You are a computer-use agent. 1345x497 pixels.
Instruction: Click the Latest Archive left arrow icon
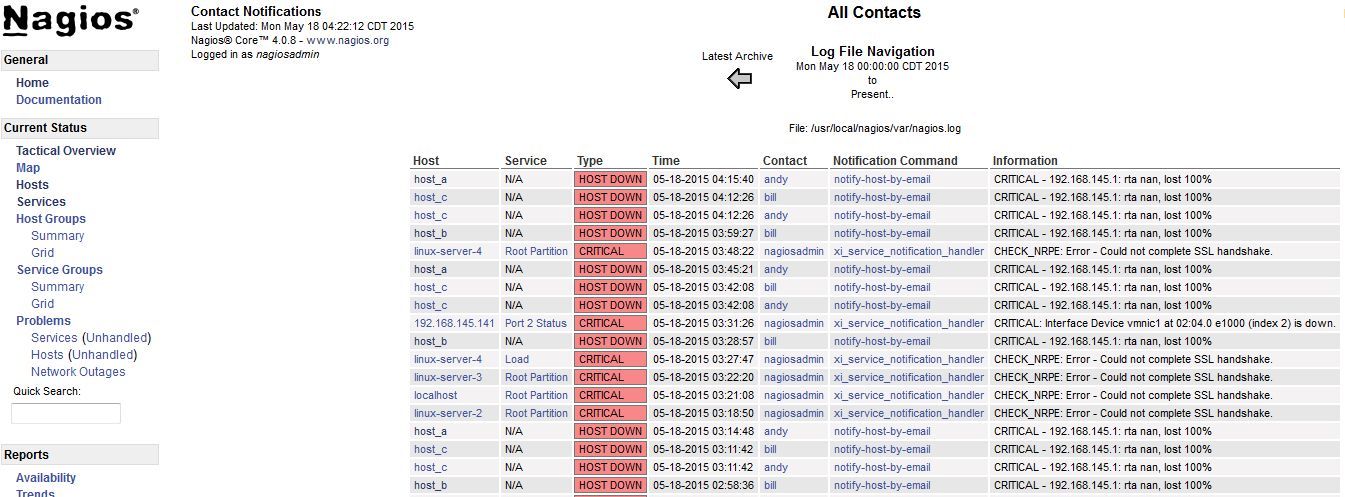coord(739,79)
